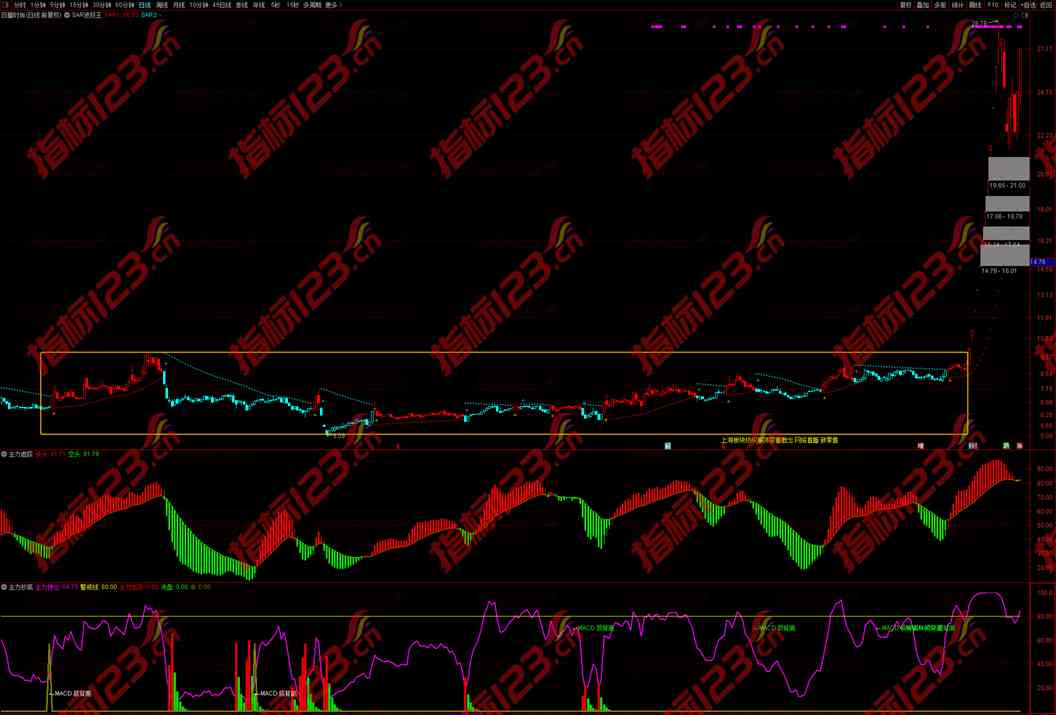Switch to the 分时 intraday tab
The height and width of the screenshot is (715, 1056).
coord(19,5)
